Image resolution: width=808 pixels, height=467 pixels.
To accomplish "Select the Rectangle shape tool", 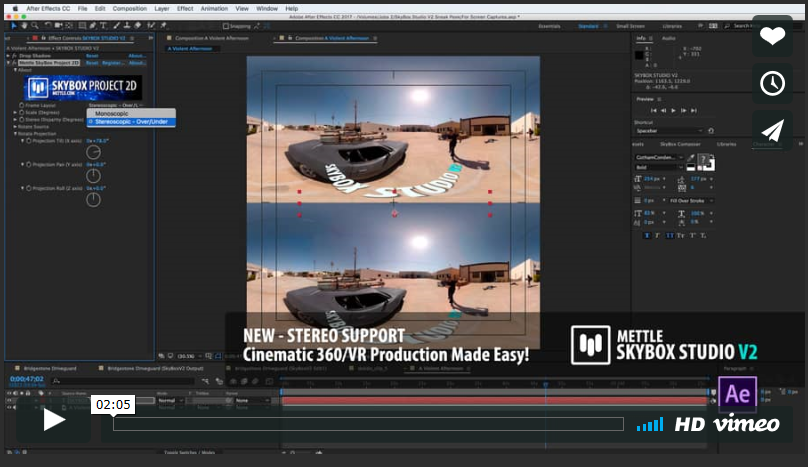I will (x=82, y=25).
